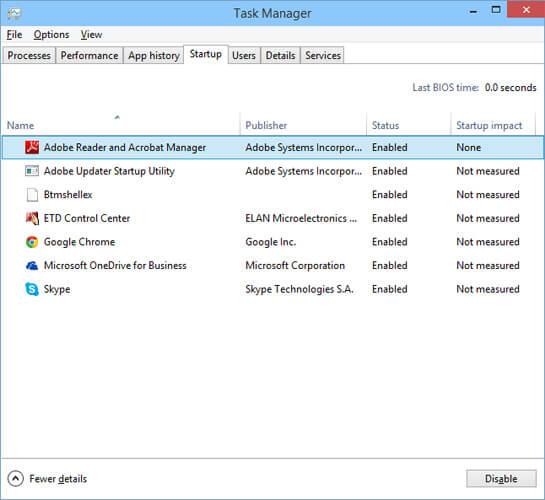The image size is (545, 500).
Task: Click the Microsoft Corporation publisher cell
Action: click(295, 265)
